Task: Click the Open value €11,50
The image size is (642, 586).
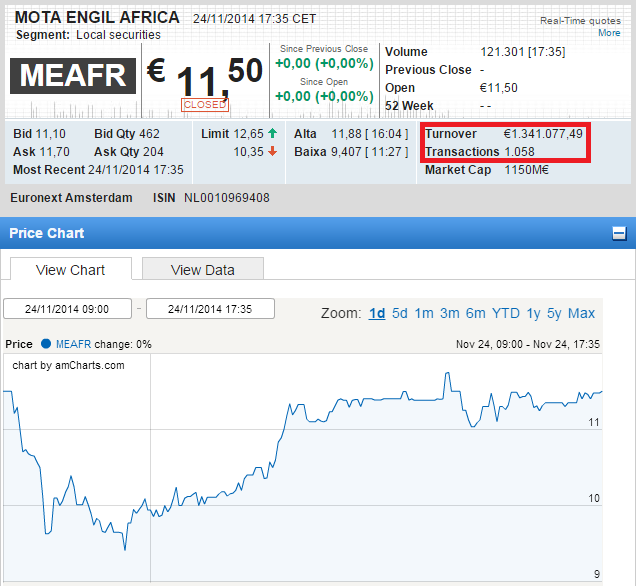Action: (498, 88)
